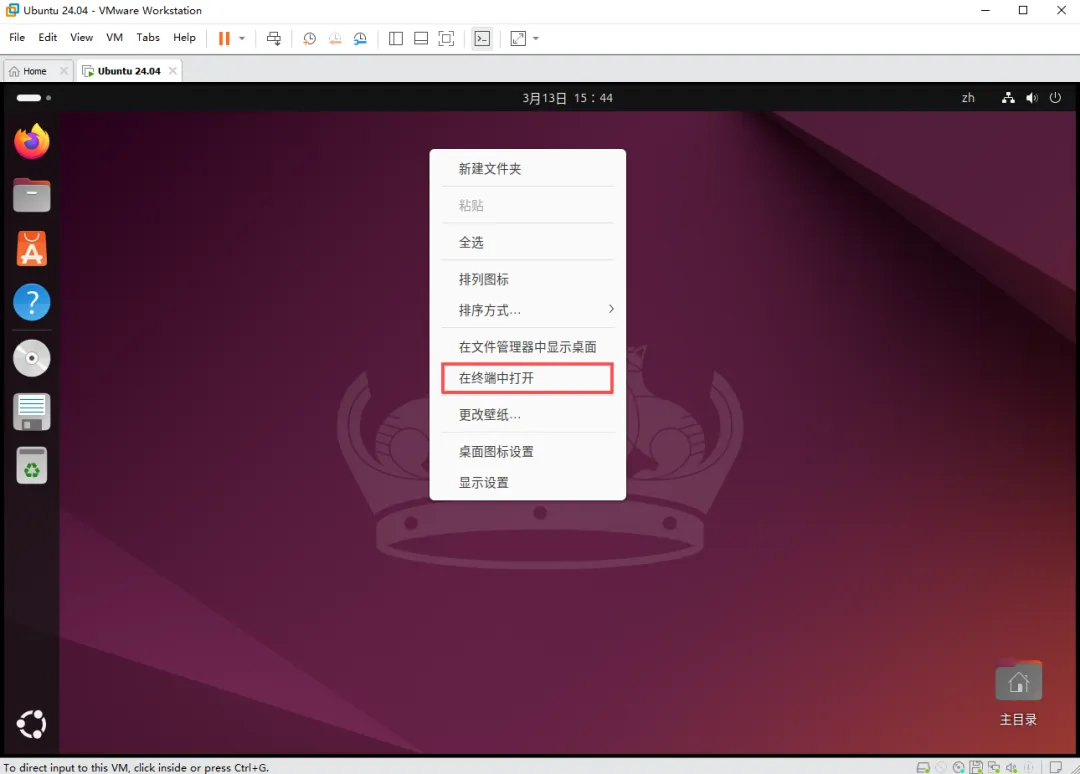The height and width of the screenshot is (774, 1080).
Task: Open the date and time panel
Action: 567,98
